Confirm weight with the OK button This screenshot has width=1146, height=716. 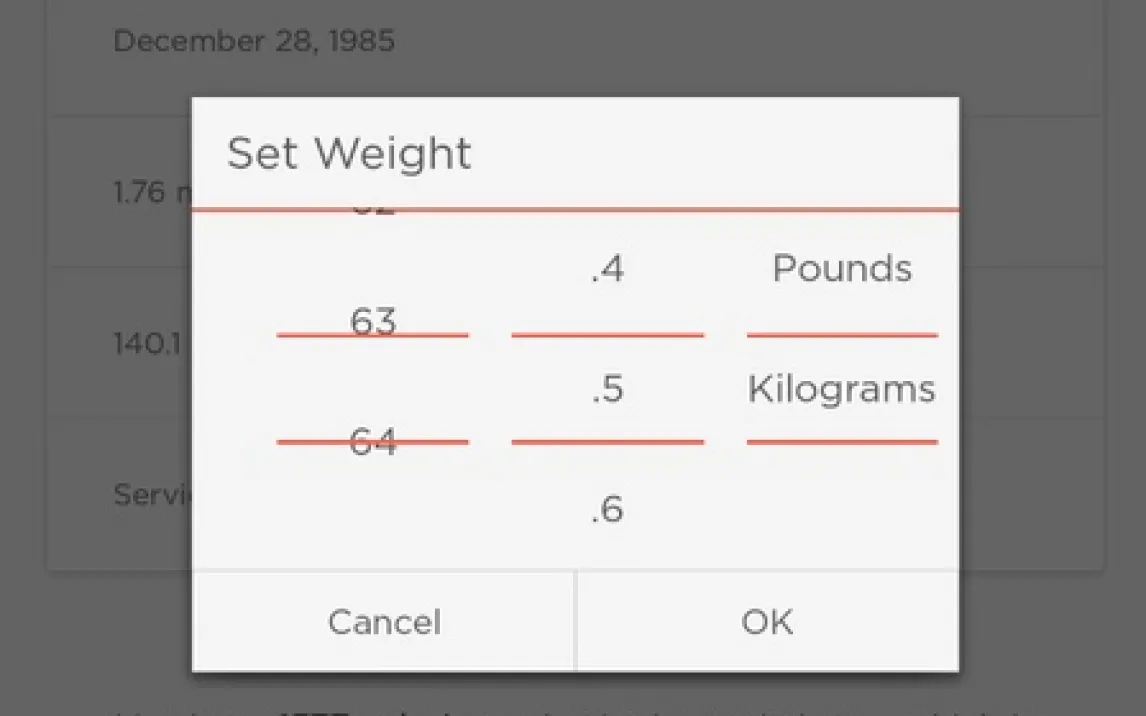pos(767,622)
